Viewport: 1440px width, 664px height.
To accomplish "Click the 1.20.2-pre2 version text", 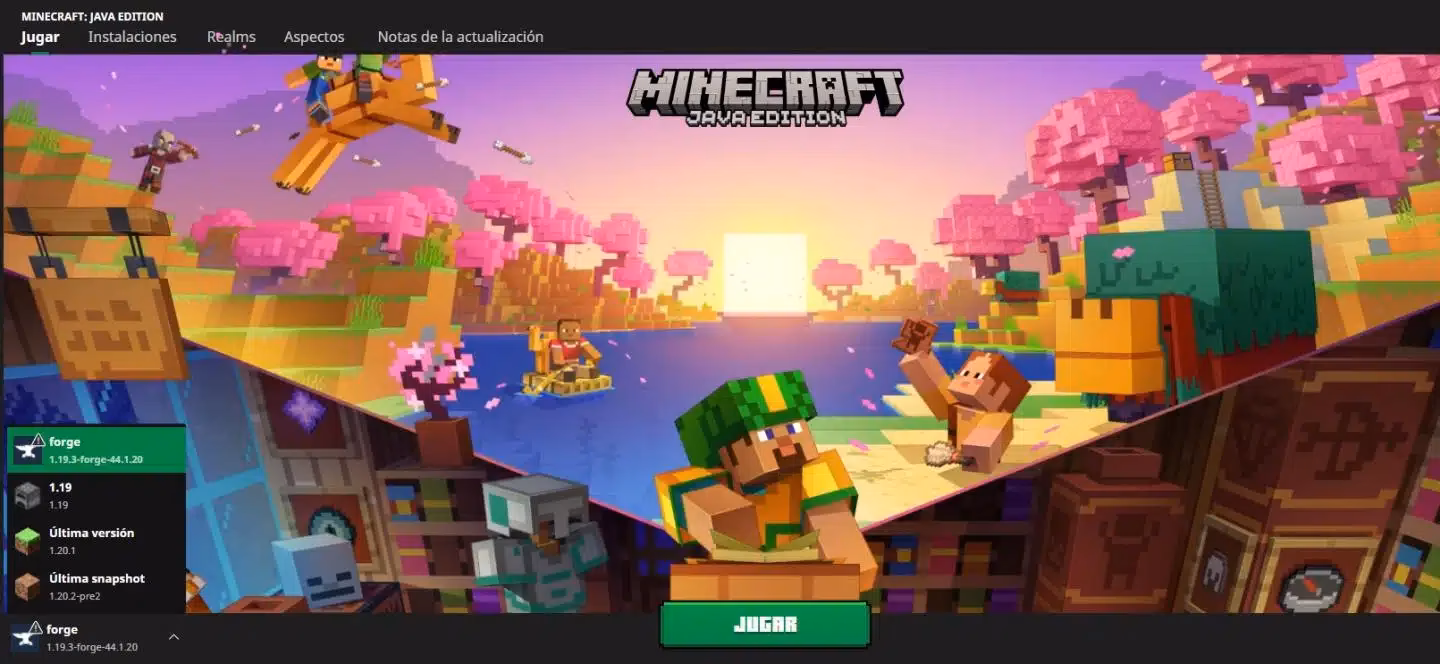I will tap(75, 596).
